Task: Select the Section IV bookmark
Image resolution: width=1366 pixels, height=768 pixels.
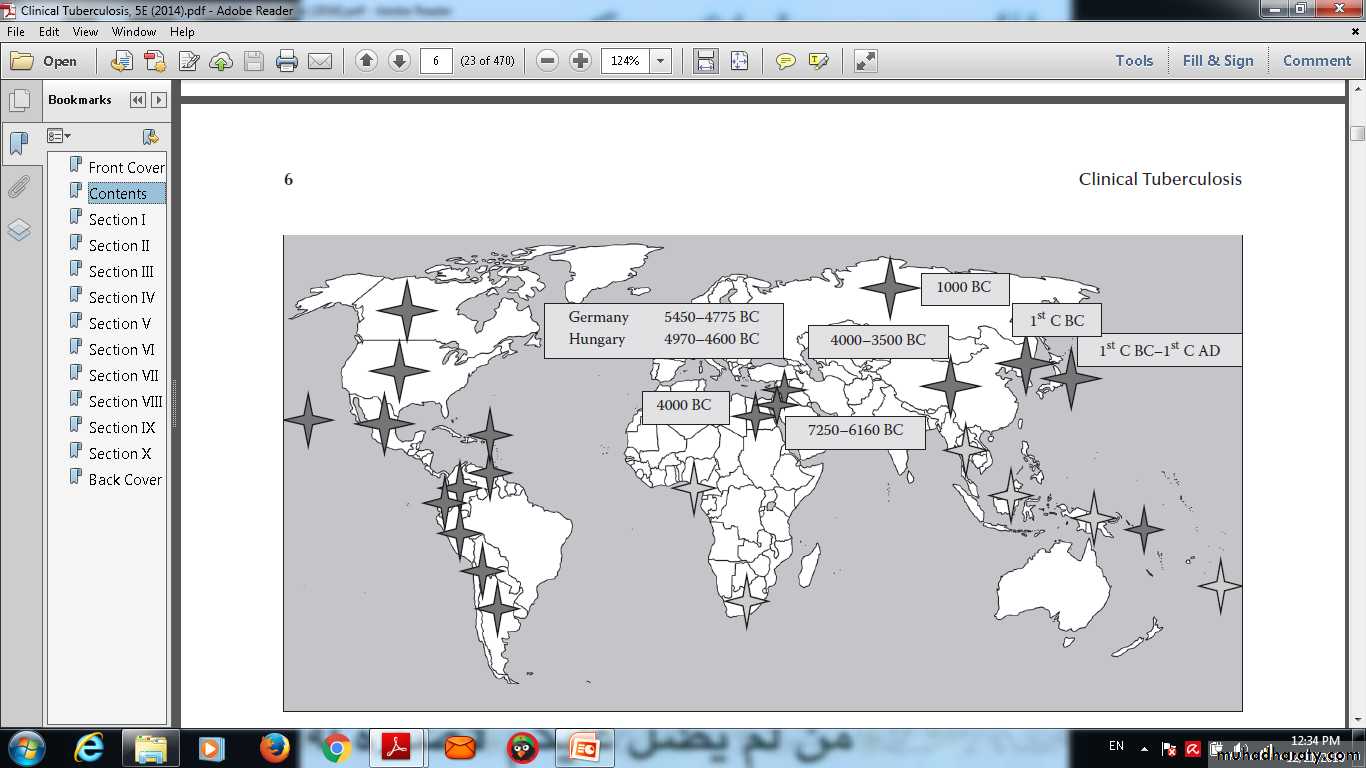Action: point(121,298)
